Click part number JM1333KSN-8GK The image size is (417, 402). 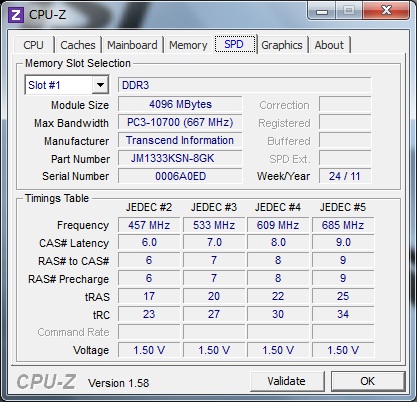point(180,158)
